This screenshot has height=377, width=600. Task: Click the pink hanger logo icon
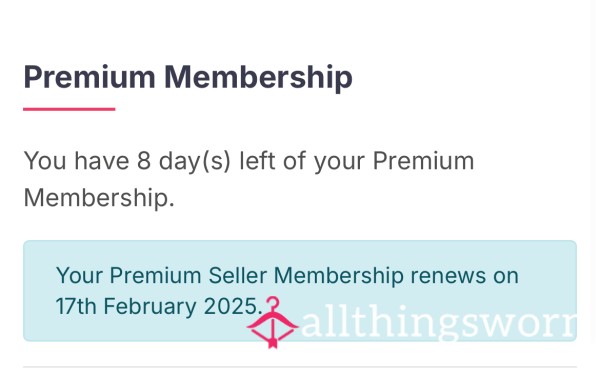tap(272, 322)
